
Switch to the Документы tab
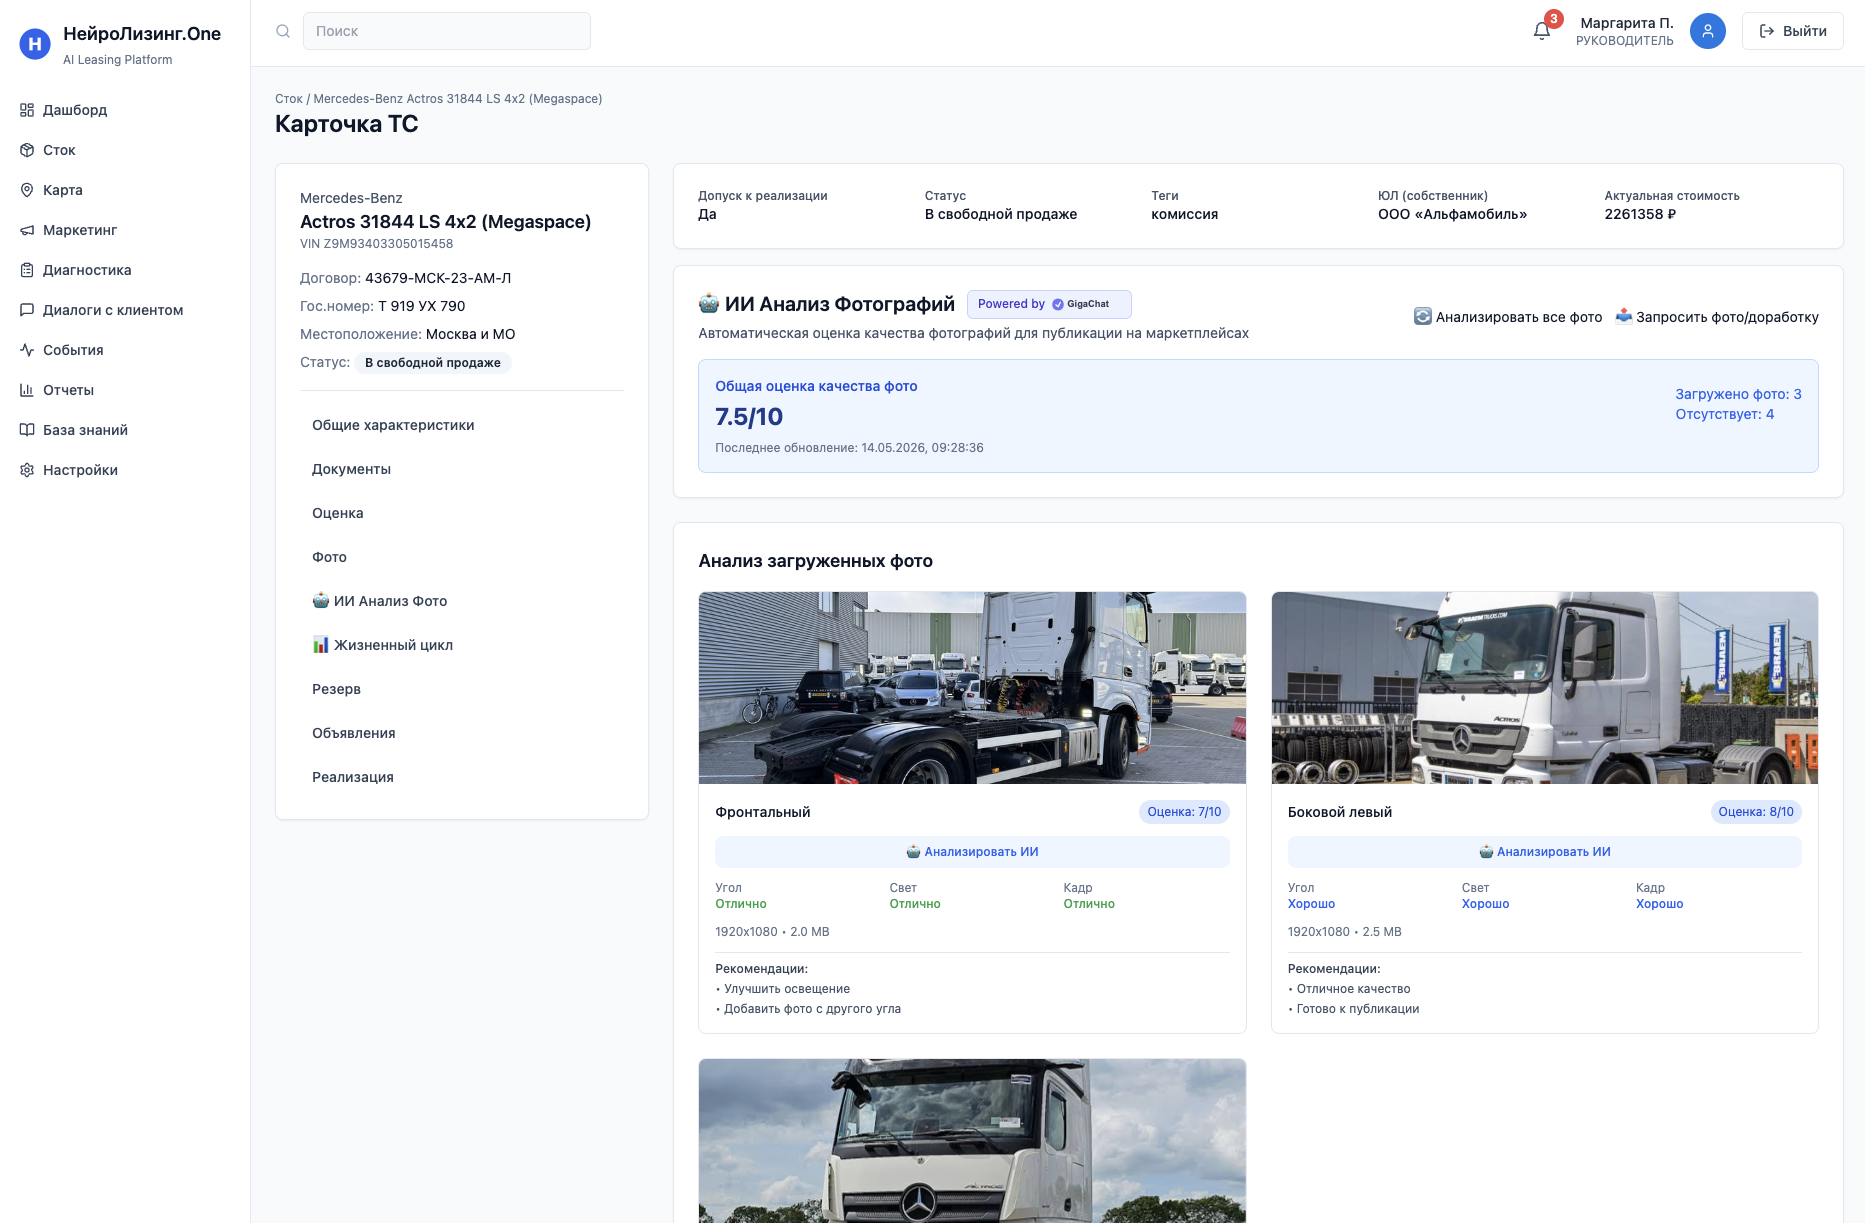click(x=351, y=469)
